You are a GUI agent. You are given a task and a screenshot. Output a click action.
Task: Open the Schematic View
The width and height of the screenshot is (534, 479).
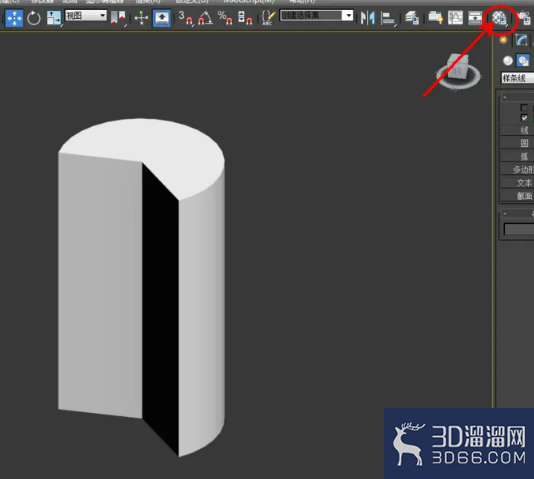tap(475, 18)
